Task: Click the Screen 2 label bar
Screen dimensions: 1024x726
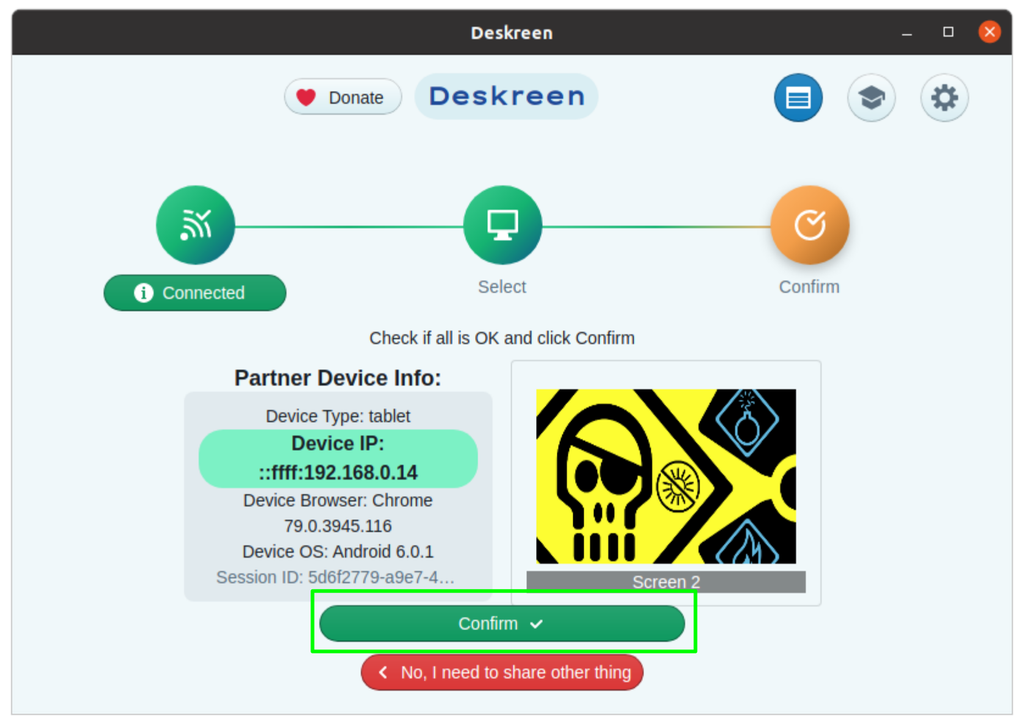Action: pos(665,581)
